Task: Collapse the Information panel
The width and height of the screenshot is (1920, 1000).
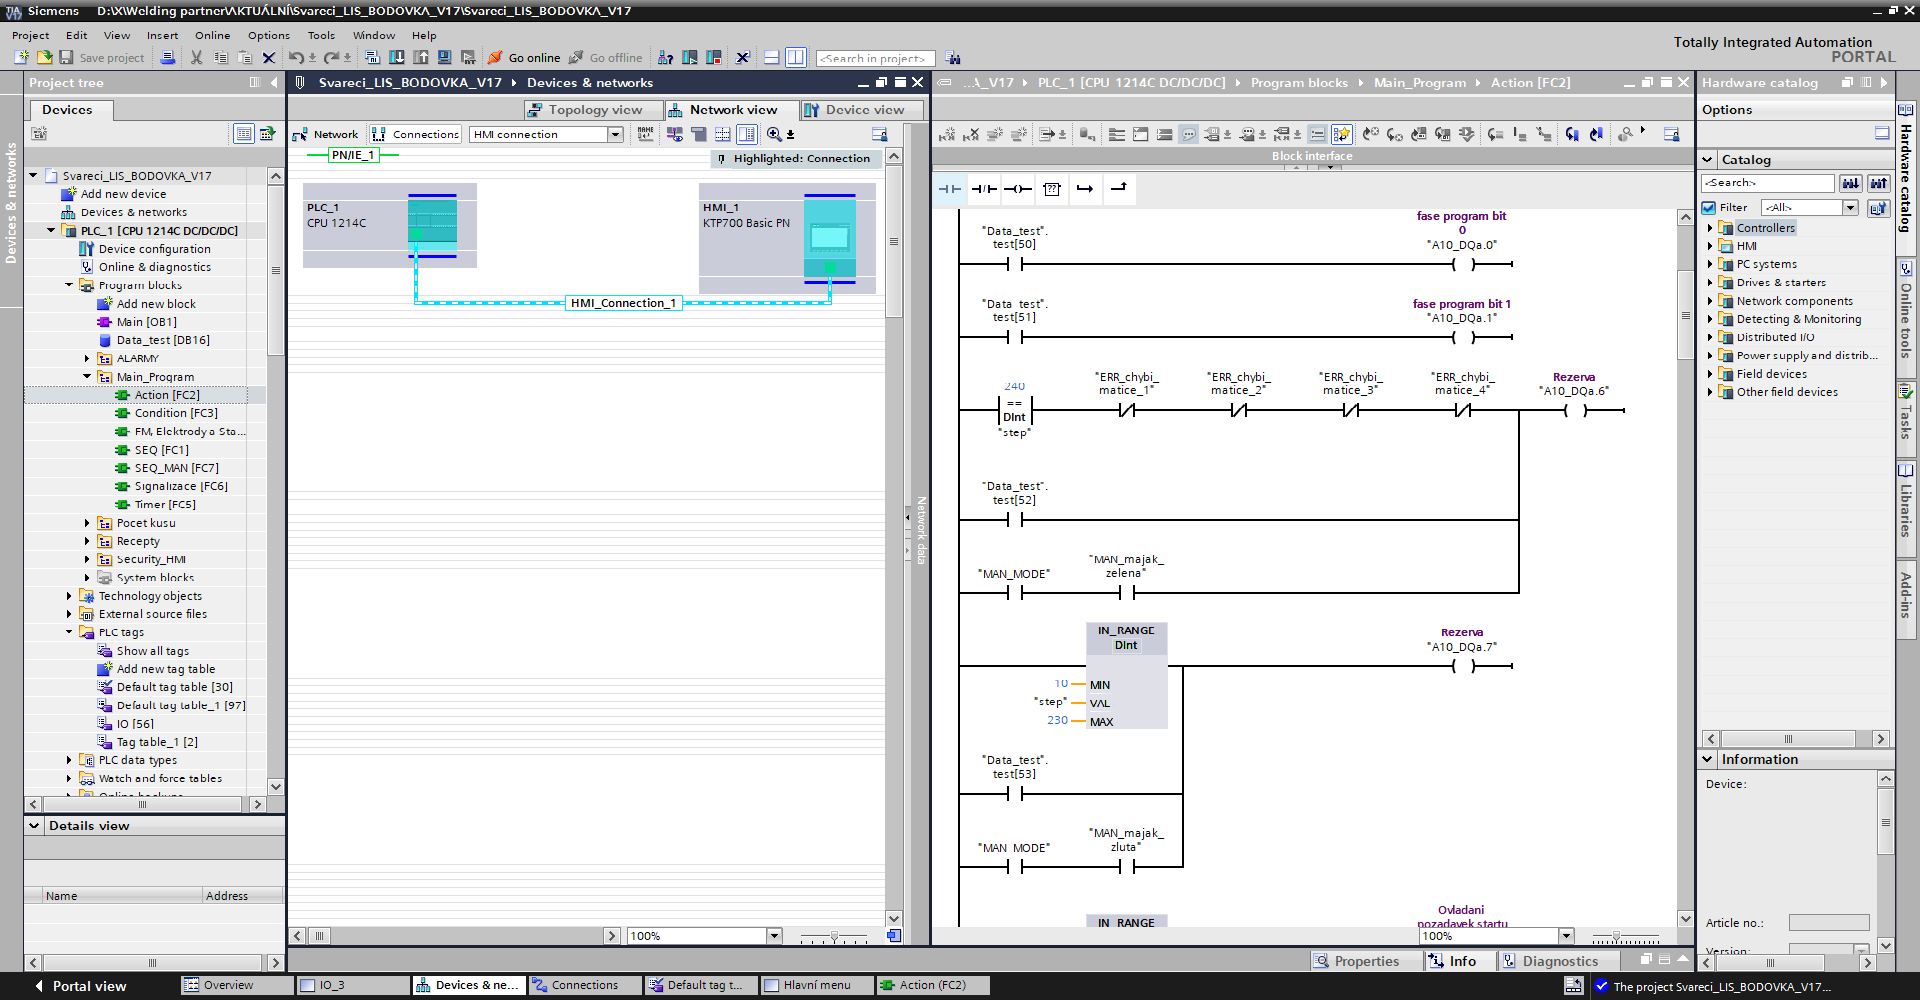Action: pos(1708,760)
